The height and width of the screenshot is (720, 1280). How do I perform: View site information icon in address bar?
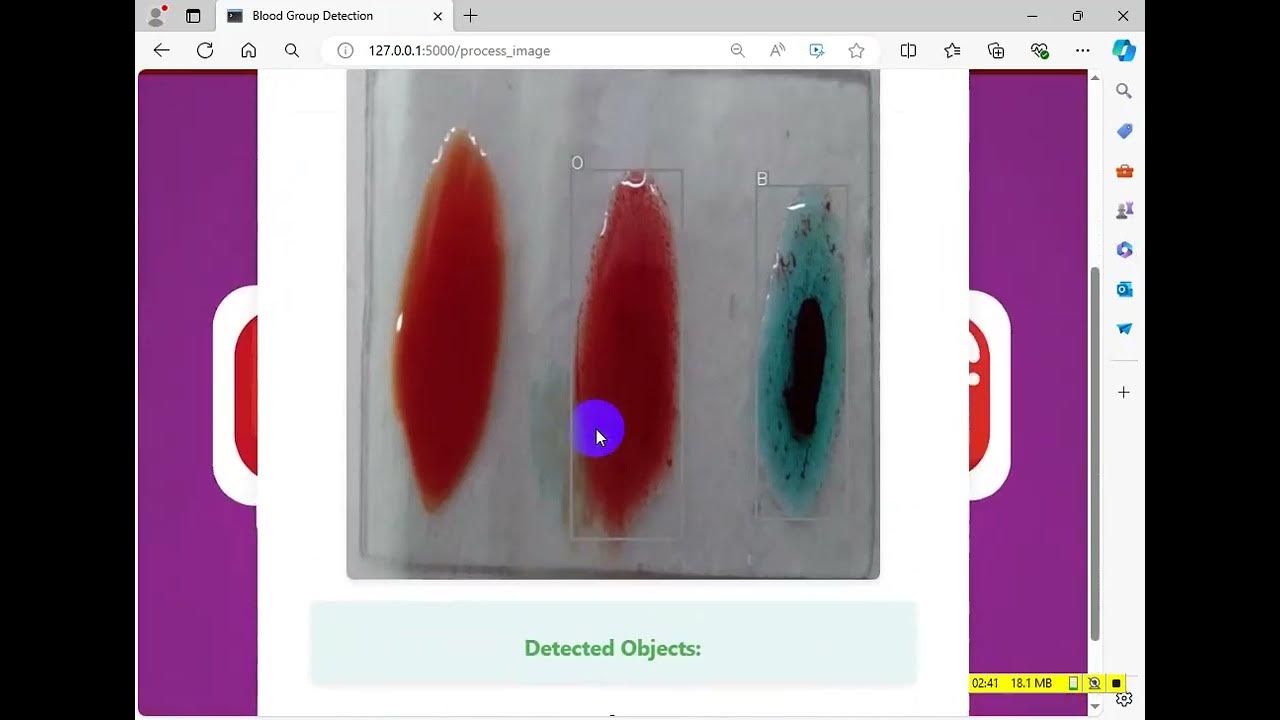click(x=345, y=50)
